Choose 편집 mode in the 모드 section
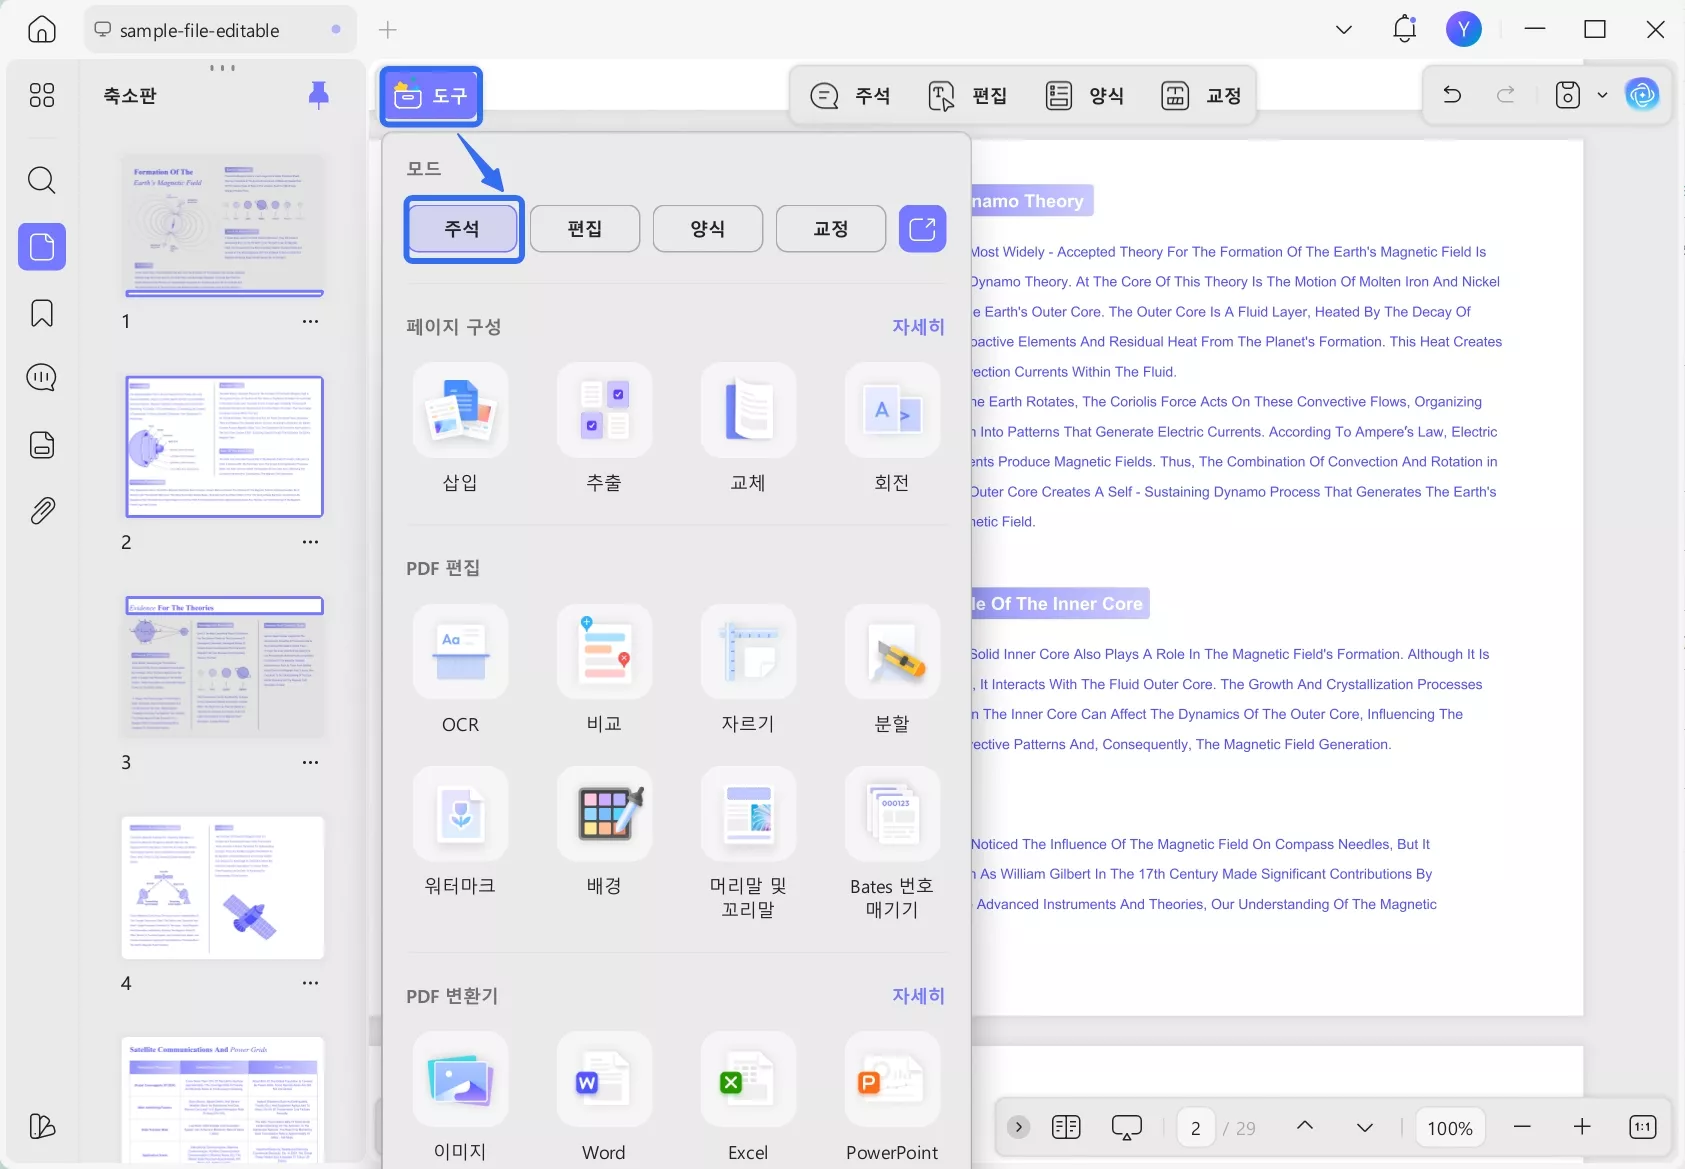This screenshot has width=1685, height=1169. 585,229
